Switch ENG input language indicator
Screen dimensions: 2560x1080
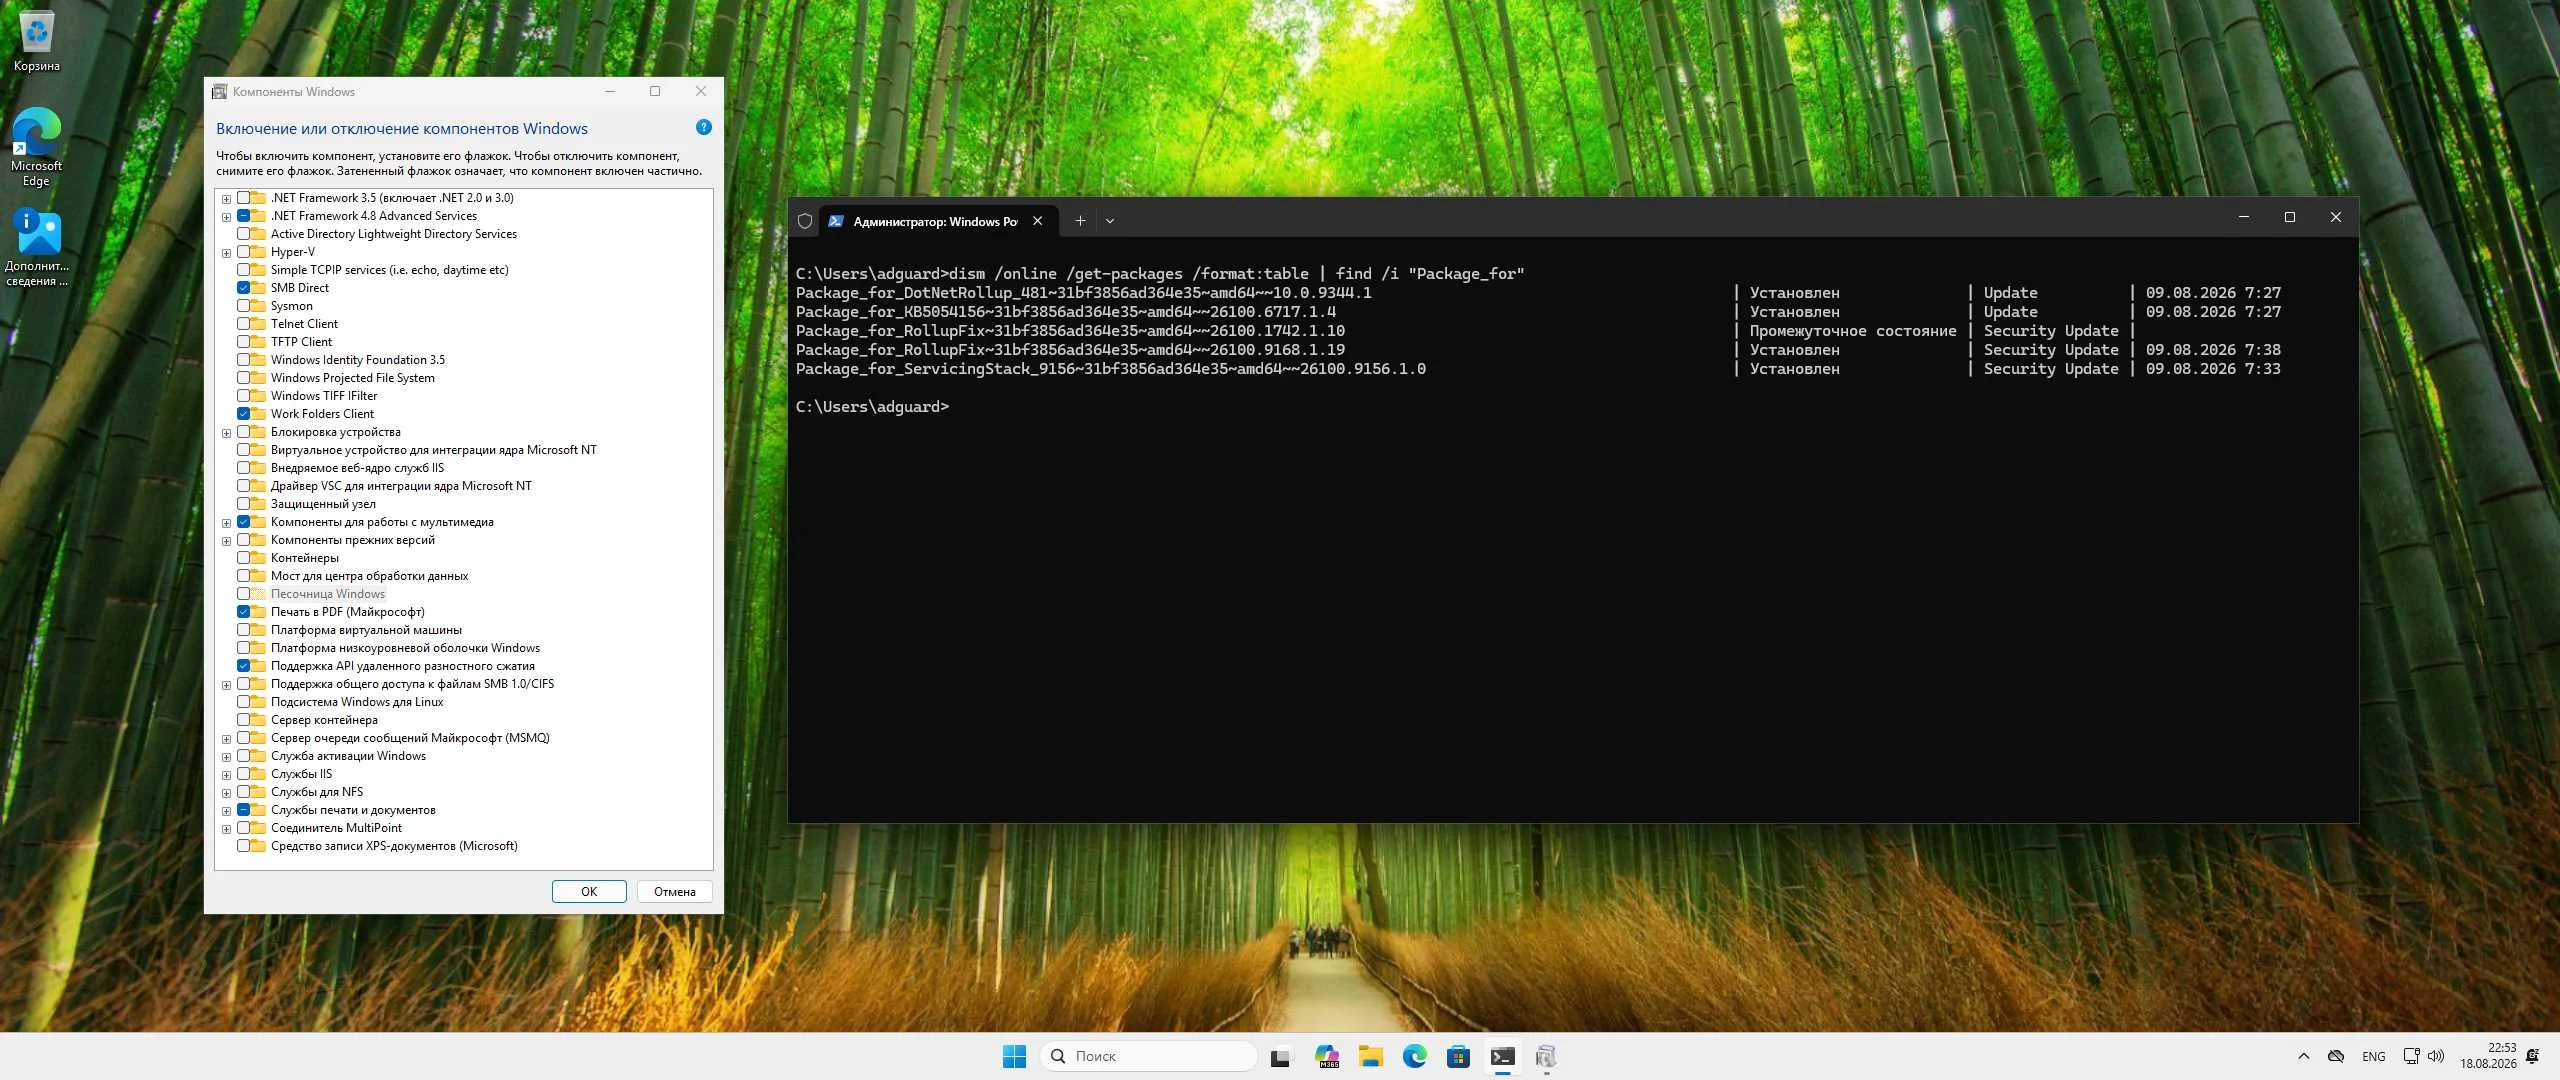point(2374,1056)
